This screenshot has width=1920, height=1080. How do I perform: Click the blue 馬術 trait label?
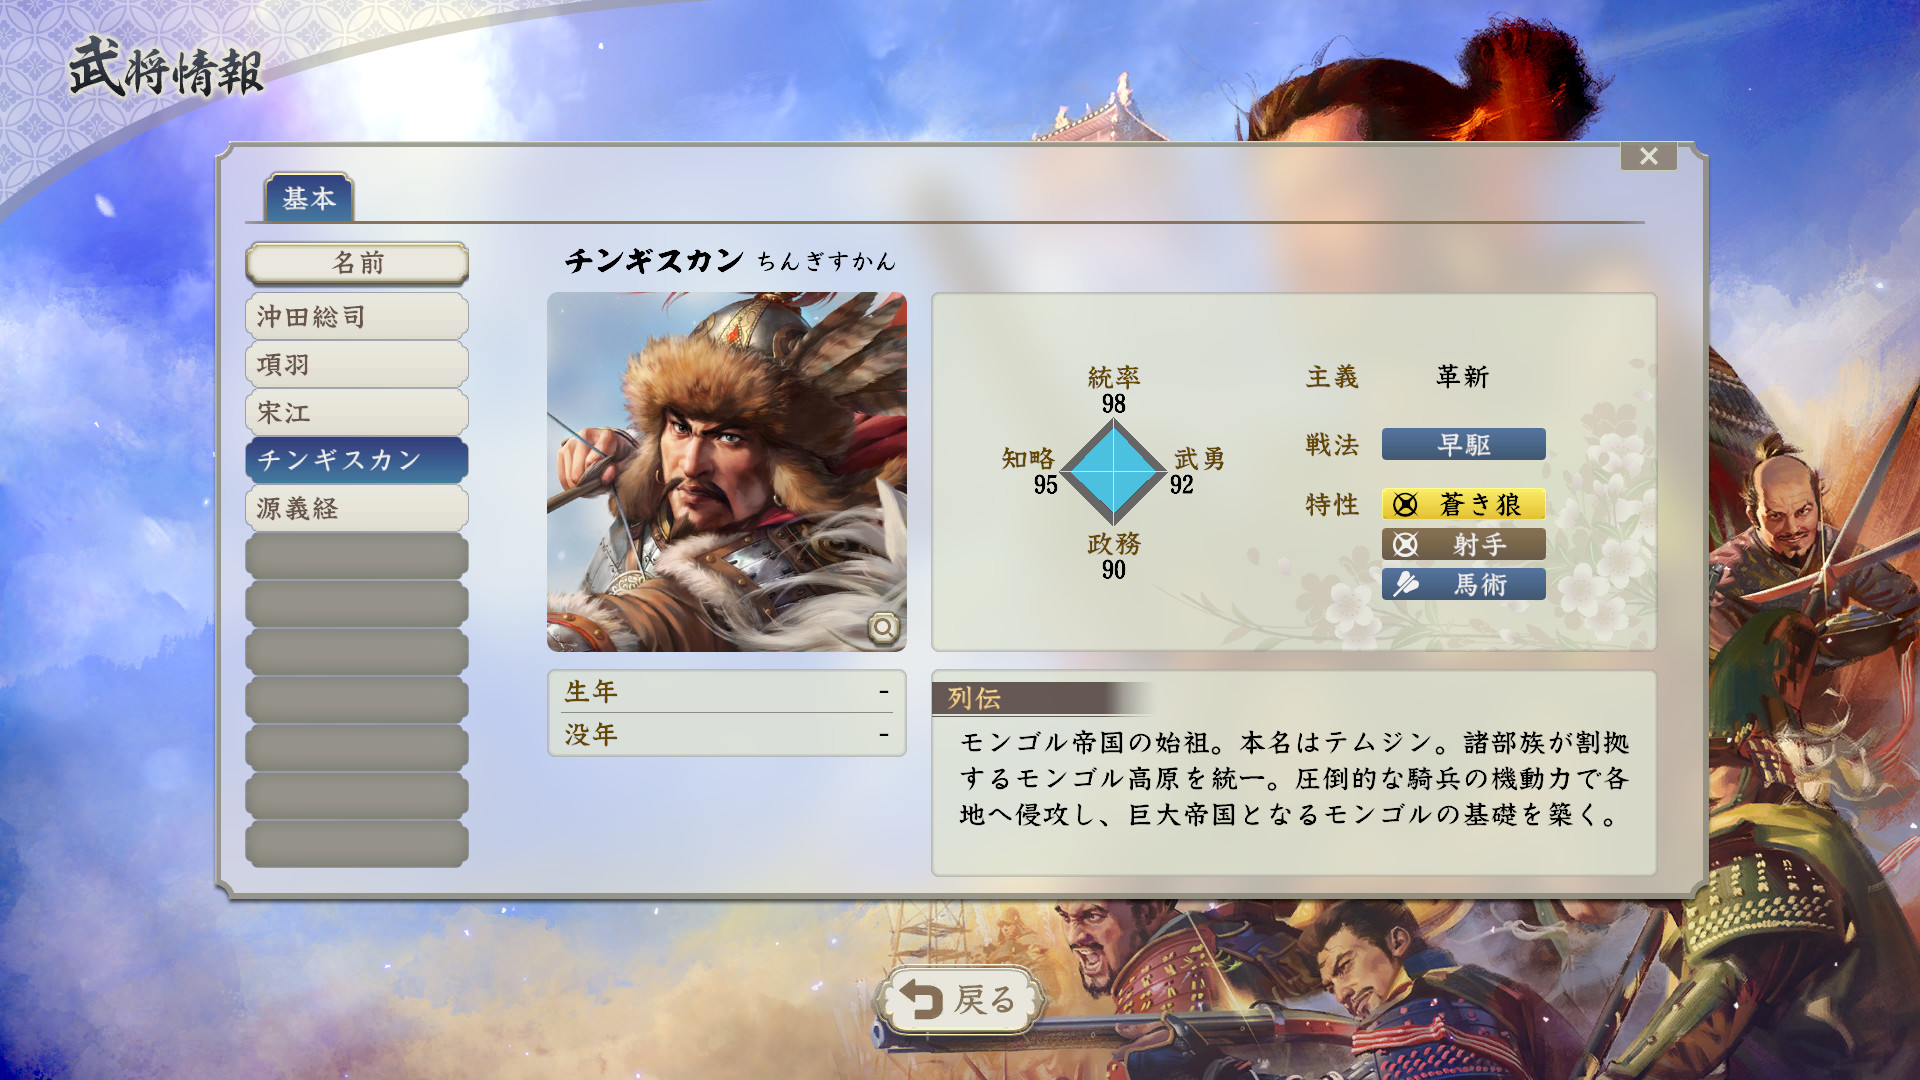point(1463,584)
